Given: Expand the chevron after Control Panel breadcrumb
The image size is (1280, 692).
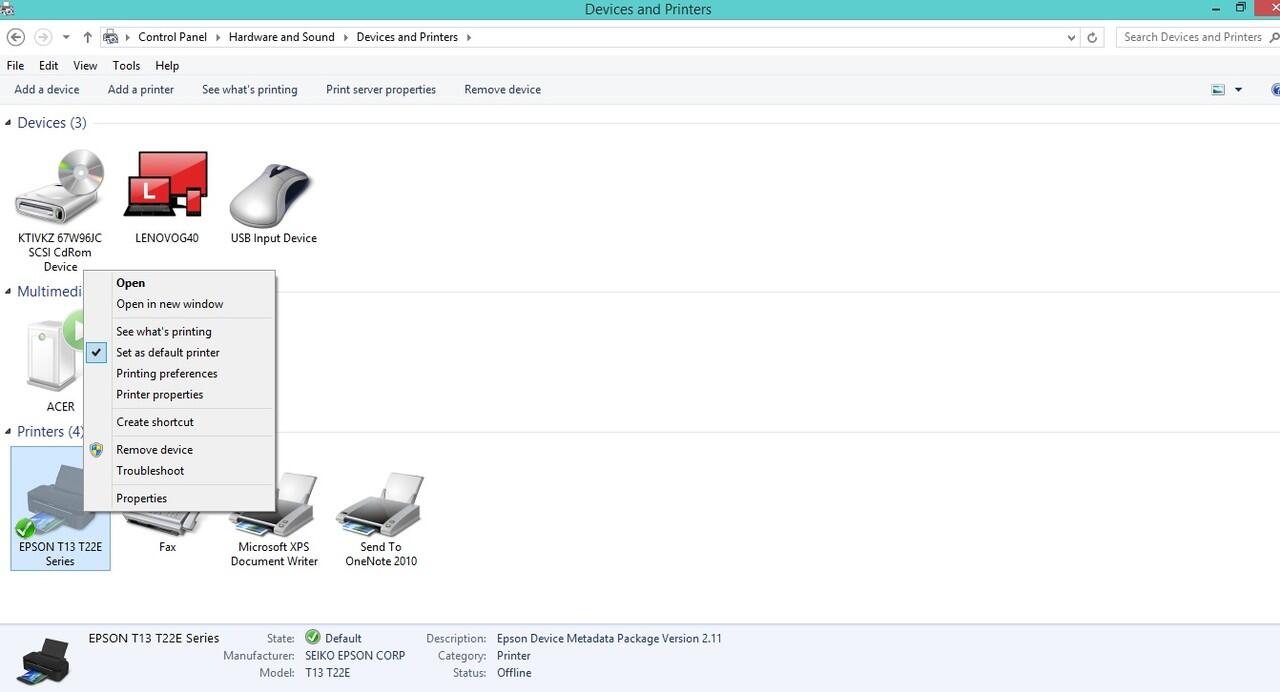Looking at the screenshot, I should 218,37.
